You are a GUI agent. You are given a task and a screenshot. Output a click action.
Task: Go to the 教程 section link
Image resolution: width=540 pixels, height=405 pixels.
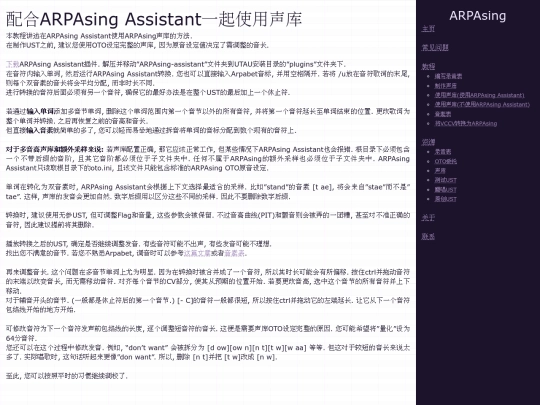pyautogui.click(x=428, y=66)
